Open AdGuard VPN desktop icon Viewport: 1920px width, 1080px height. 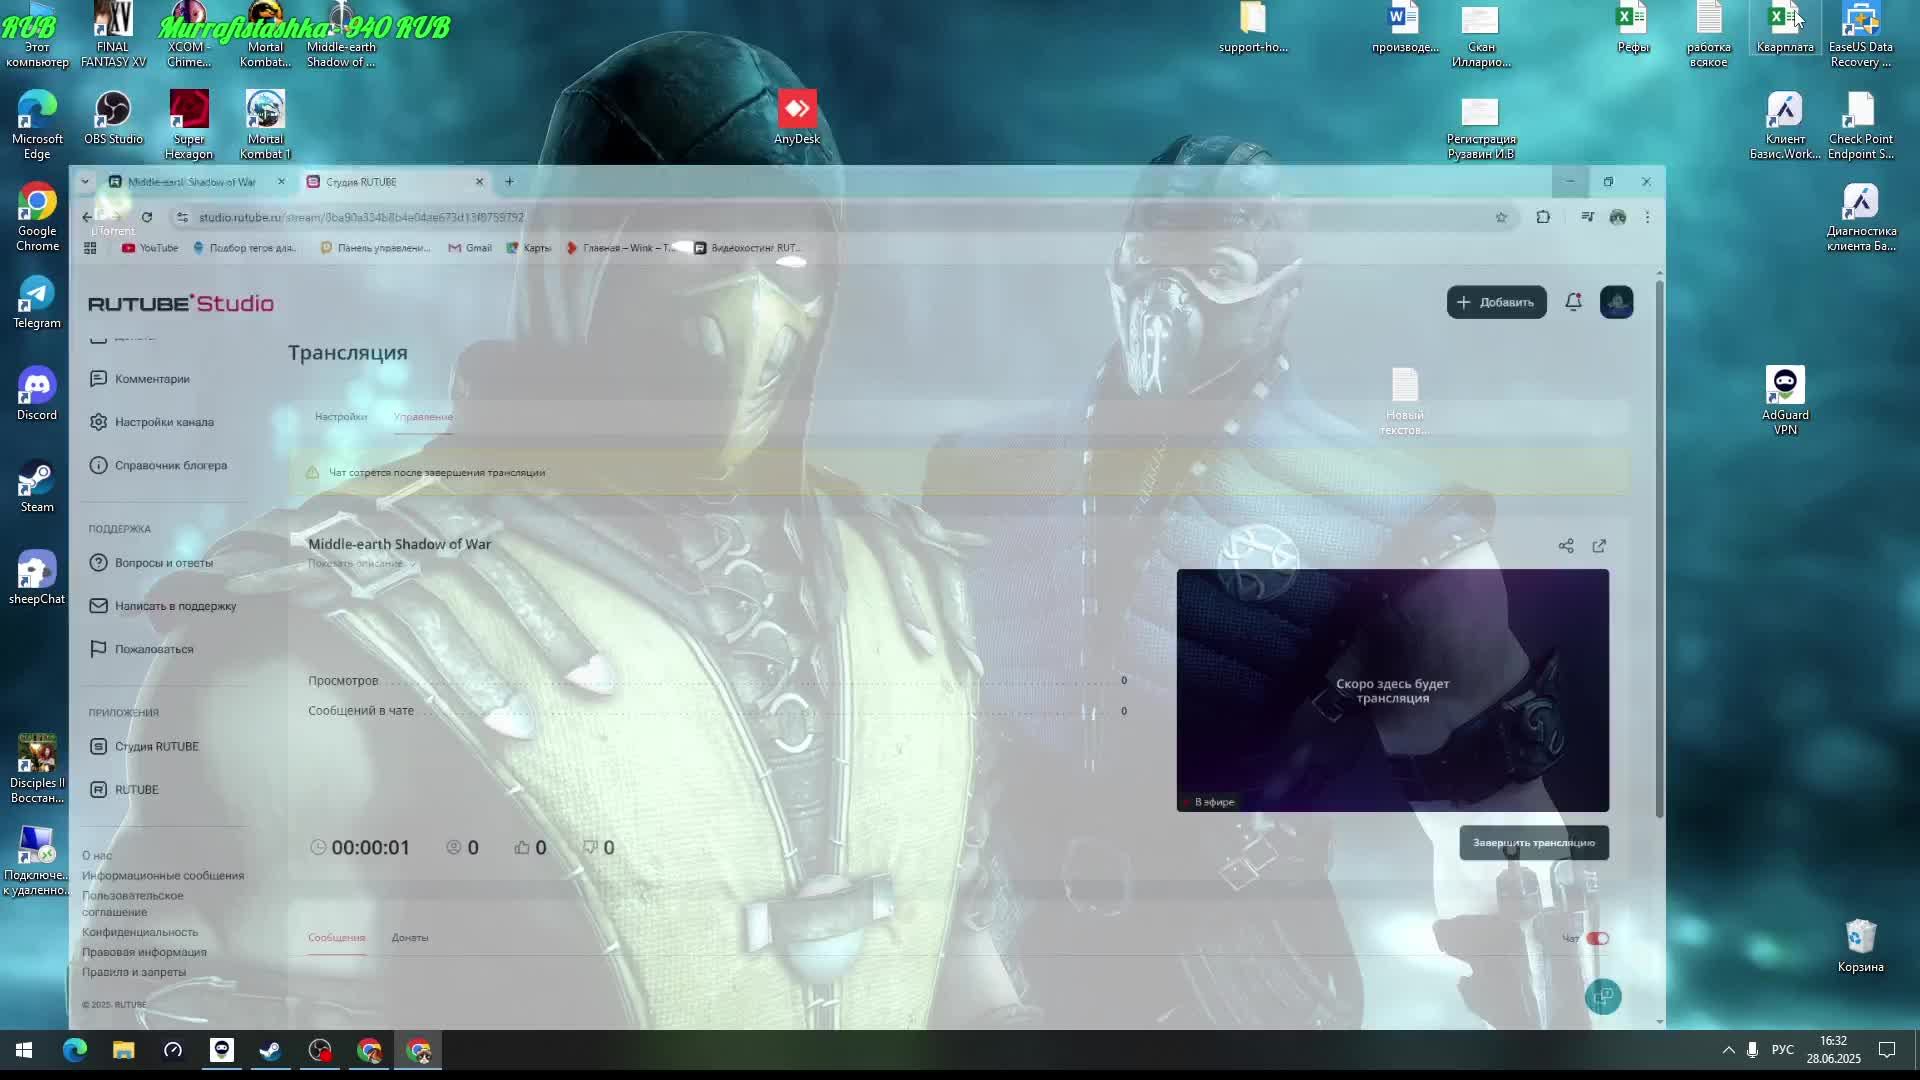point(1785,401)
